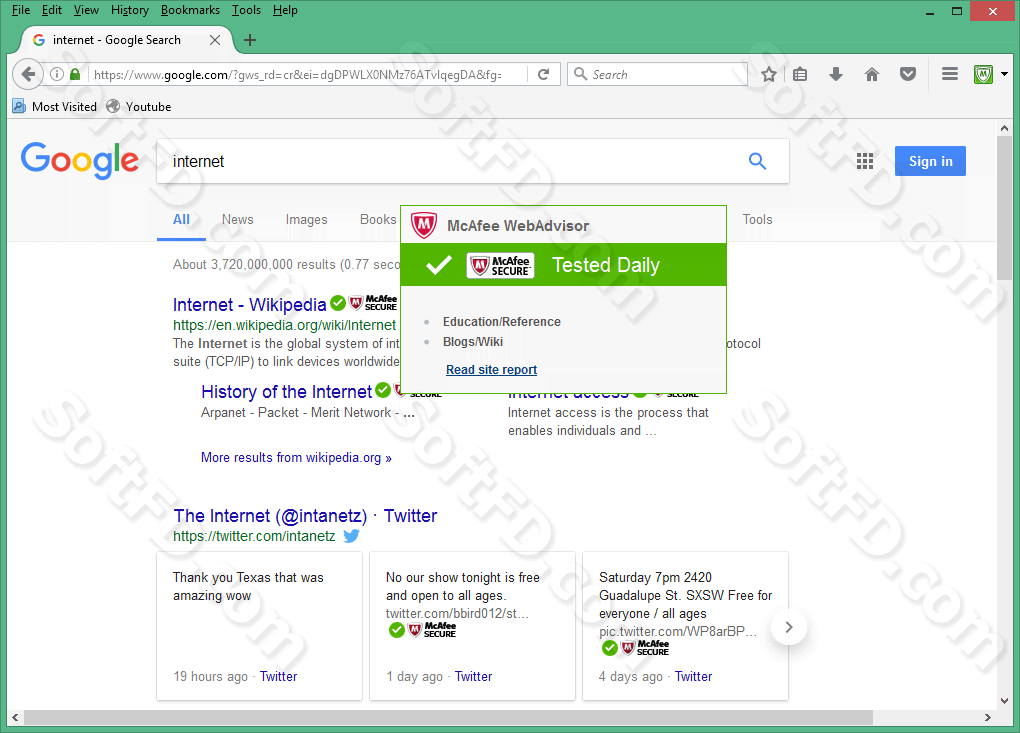Click McAfee SECURE badge beside Wikipedia result
Image resolution: width=1020 pixels, height=733 pixels.
pos(373,303)
